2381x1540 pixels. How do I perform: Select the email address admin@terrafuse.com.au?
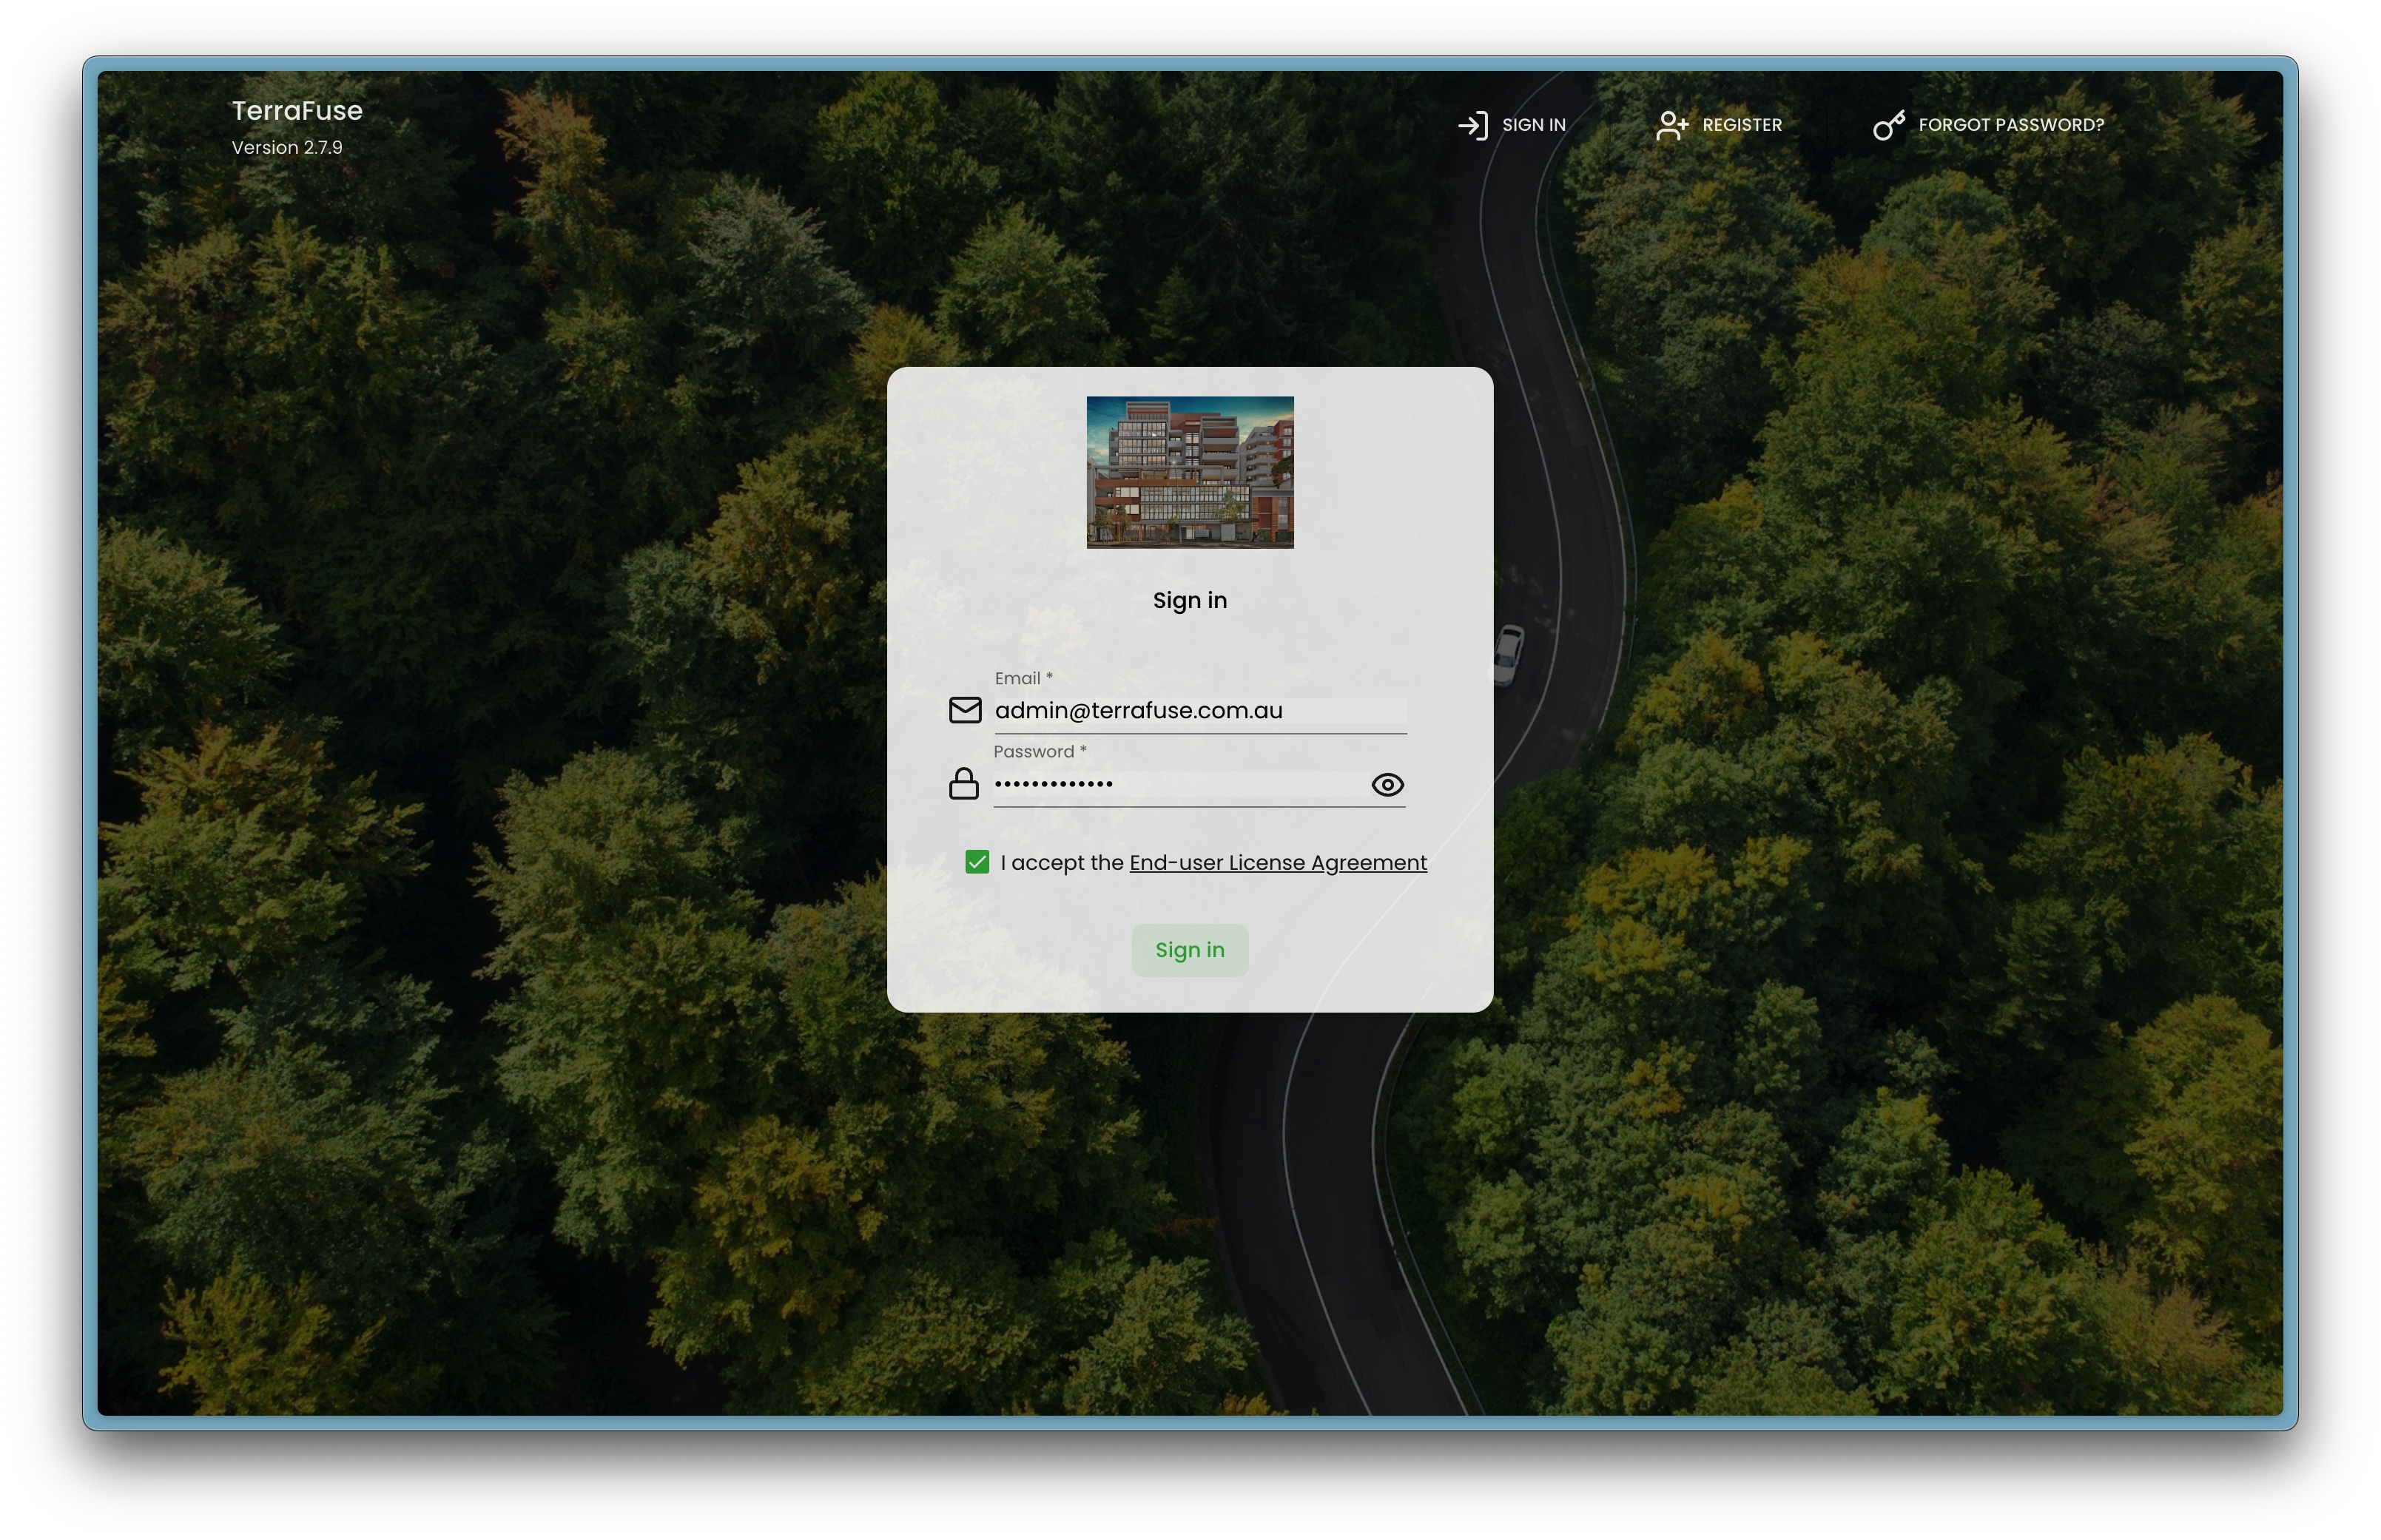[x=1138, y=710]
